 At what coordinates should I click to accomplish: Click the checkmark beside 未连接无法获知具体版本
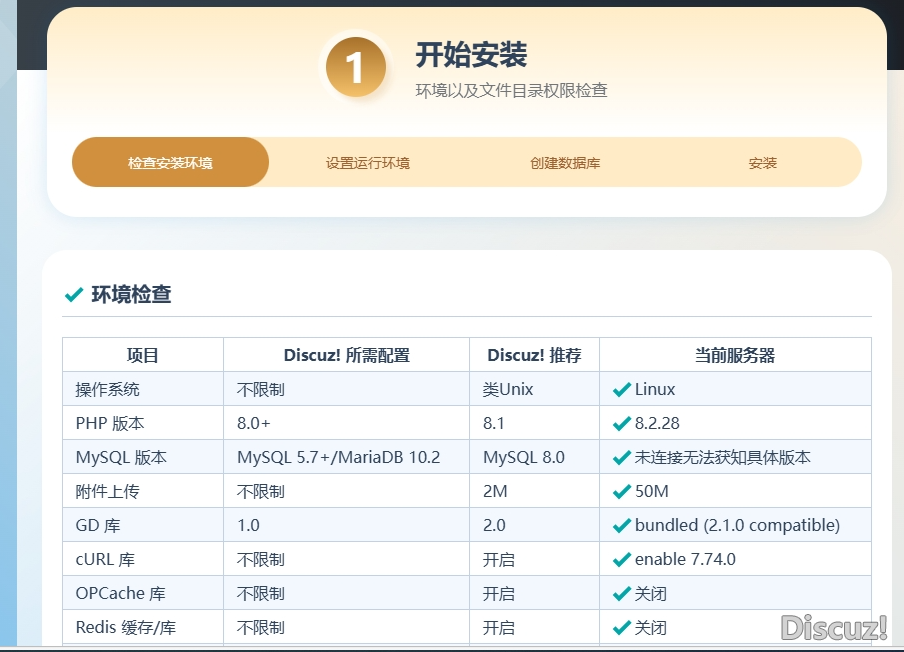[x=622, y=457]
